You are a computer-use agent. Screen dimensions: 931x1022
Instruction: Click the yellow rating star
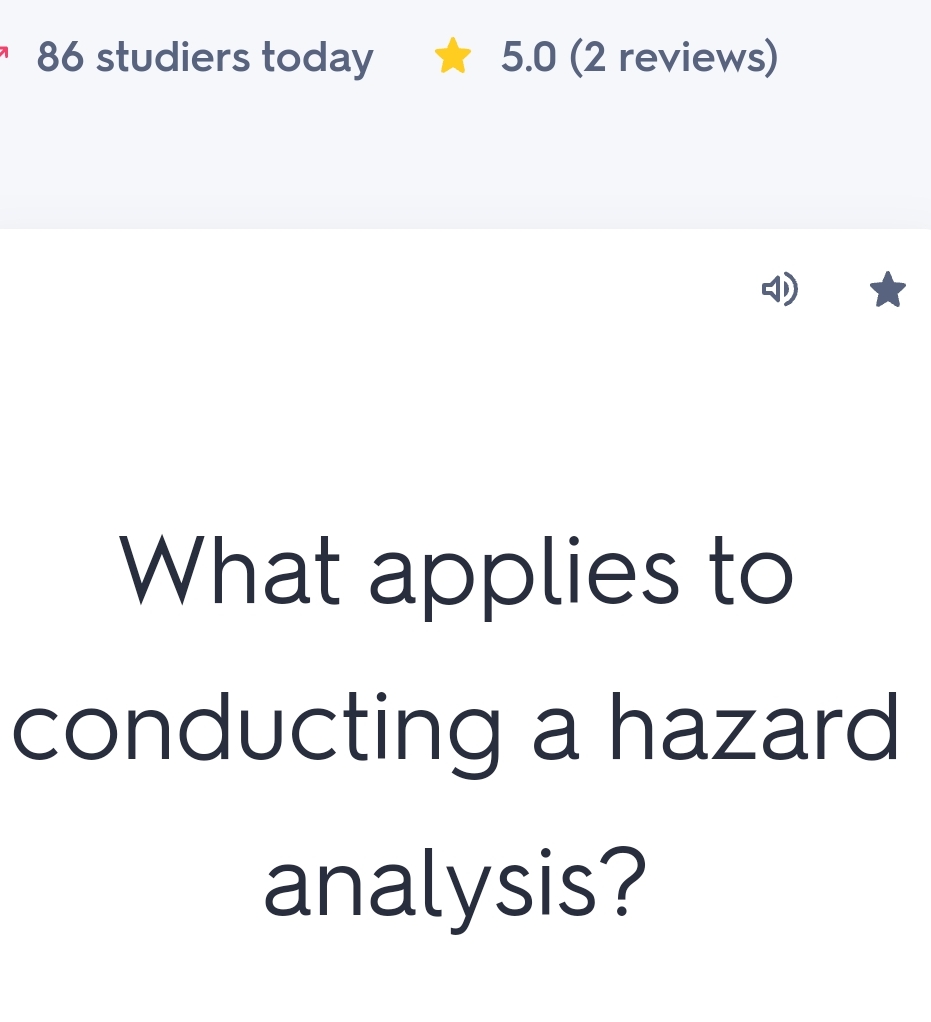click(x=453, y=57)
